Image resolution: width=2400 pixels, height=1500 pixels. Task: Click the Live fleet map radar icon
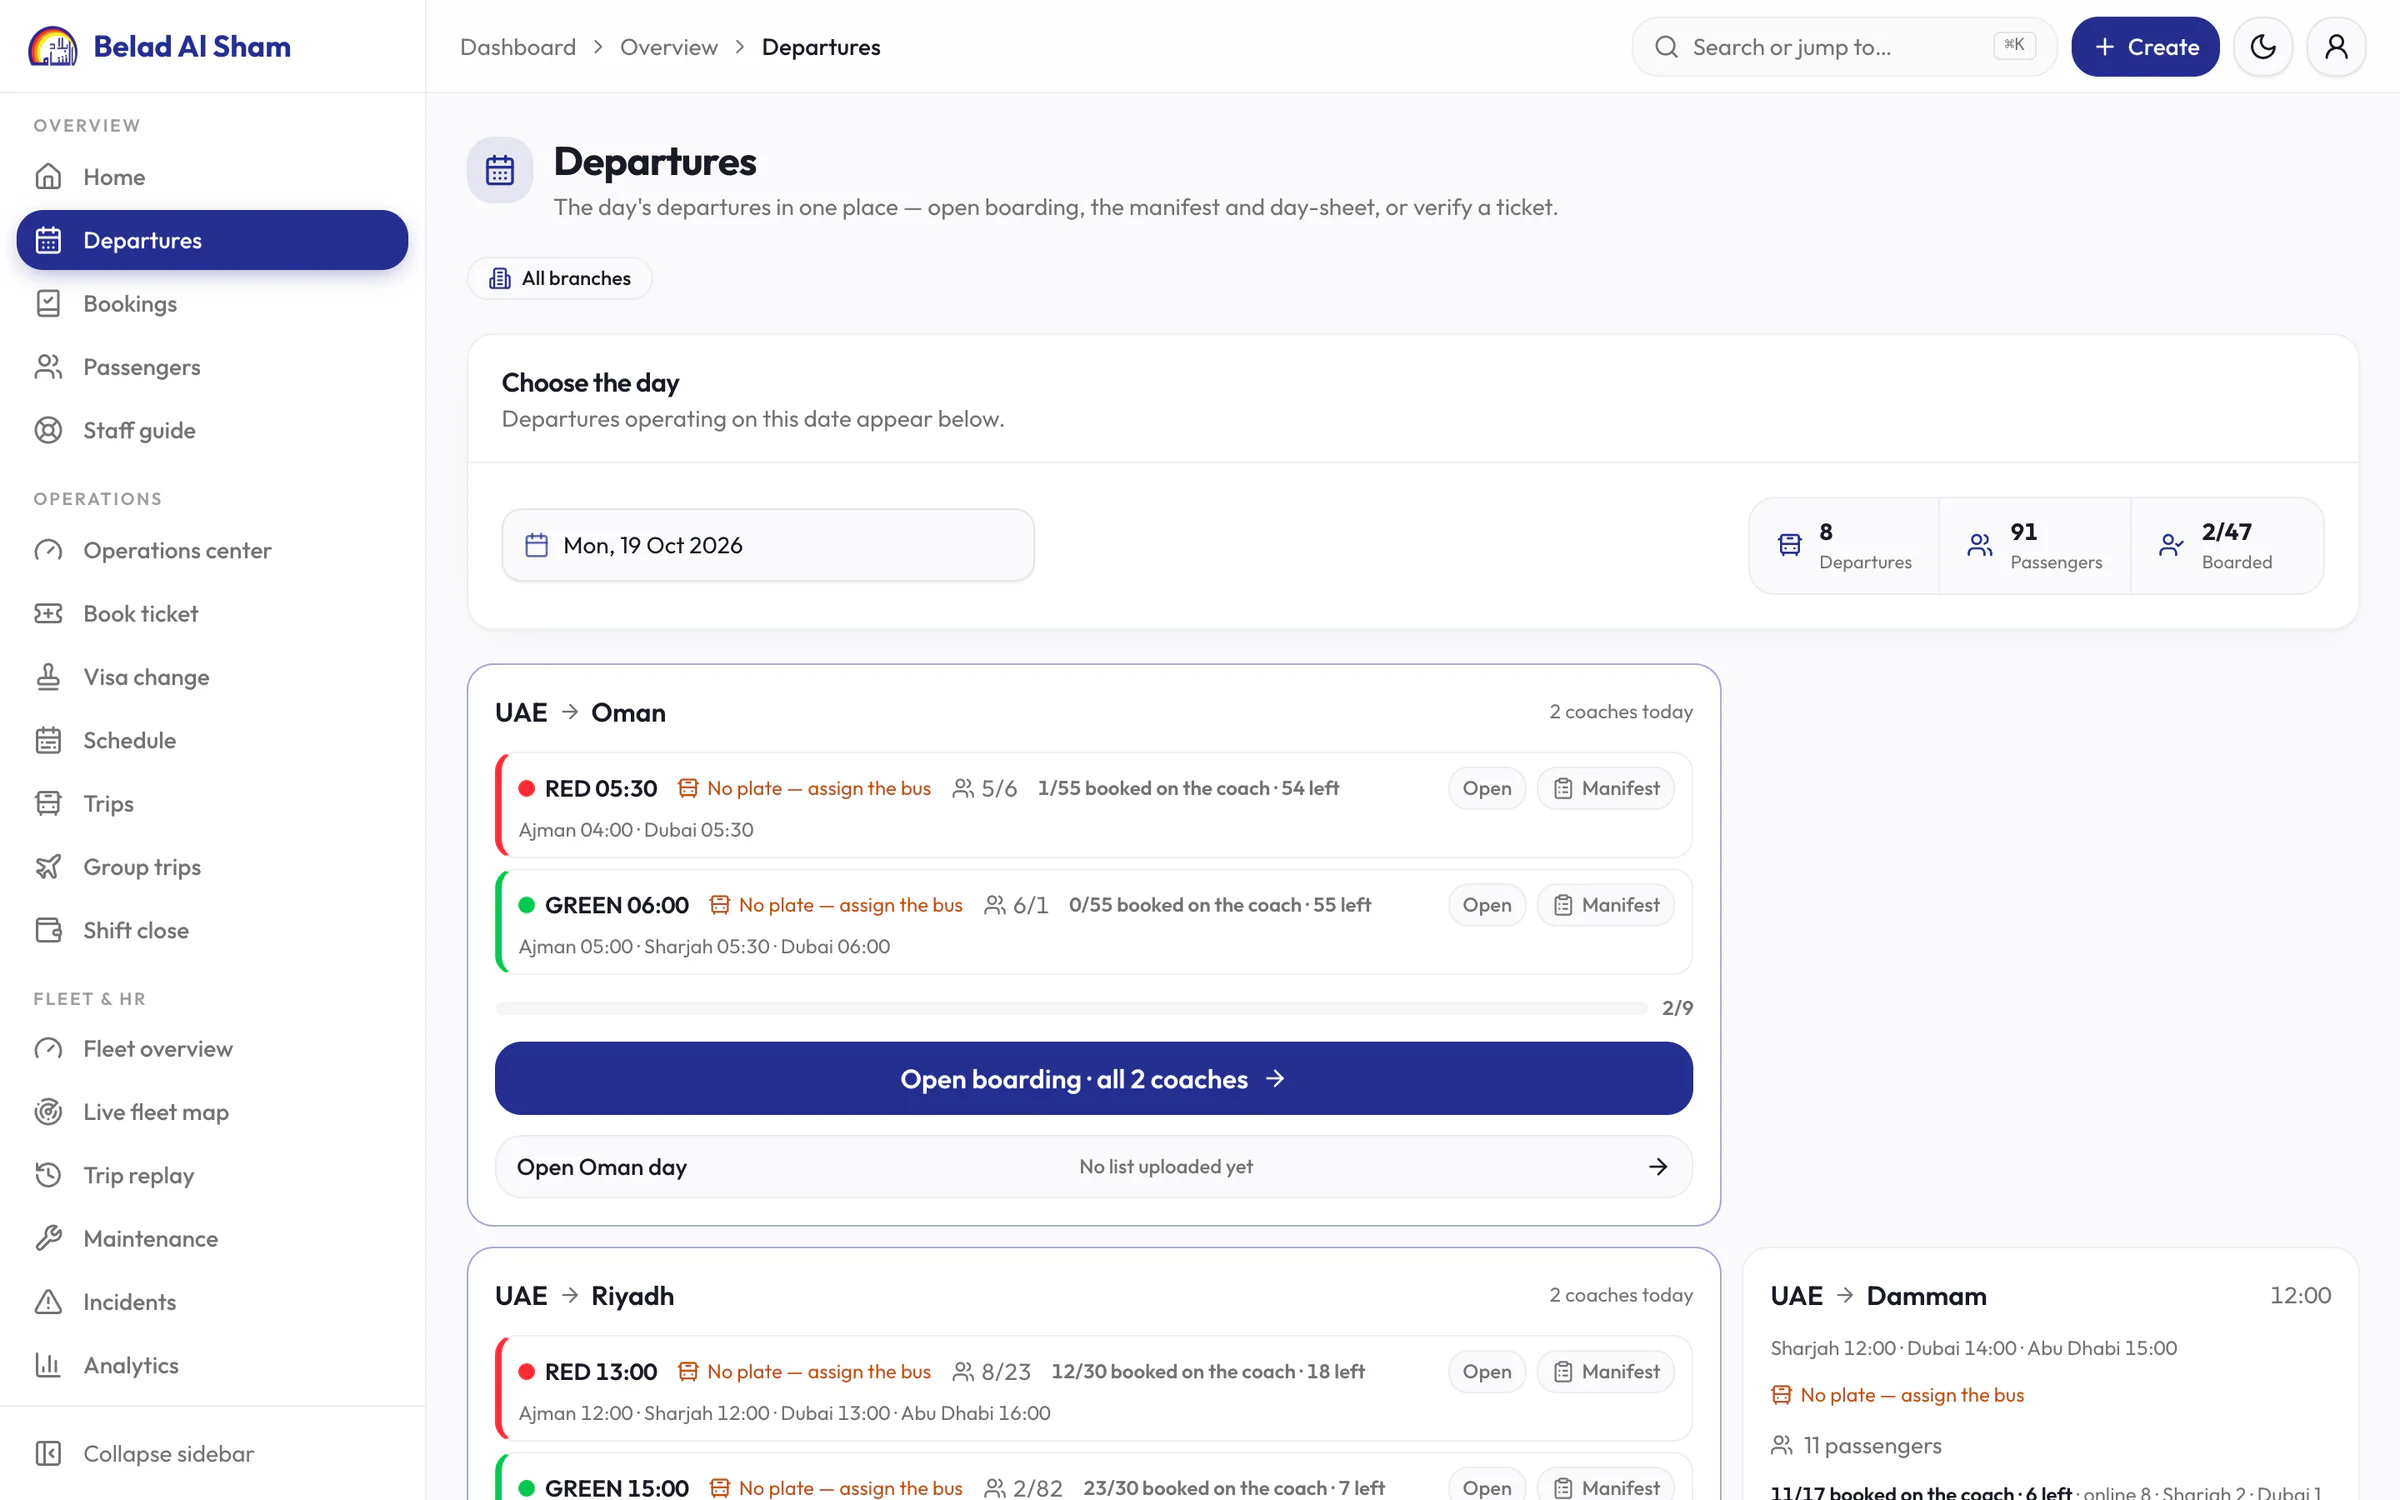[48, 1112]
